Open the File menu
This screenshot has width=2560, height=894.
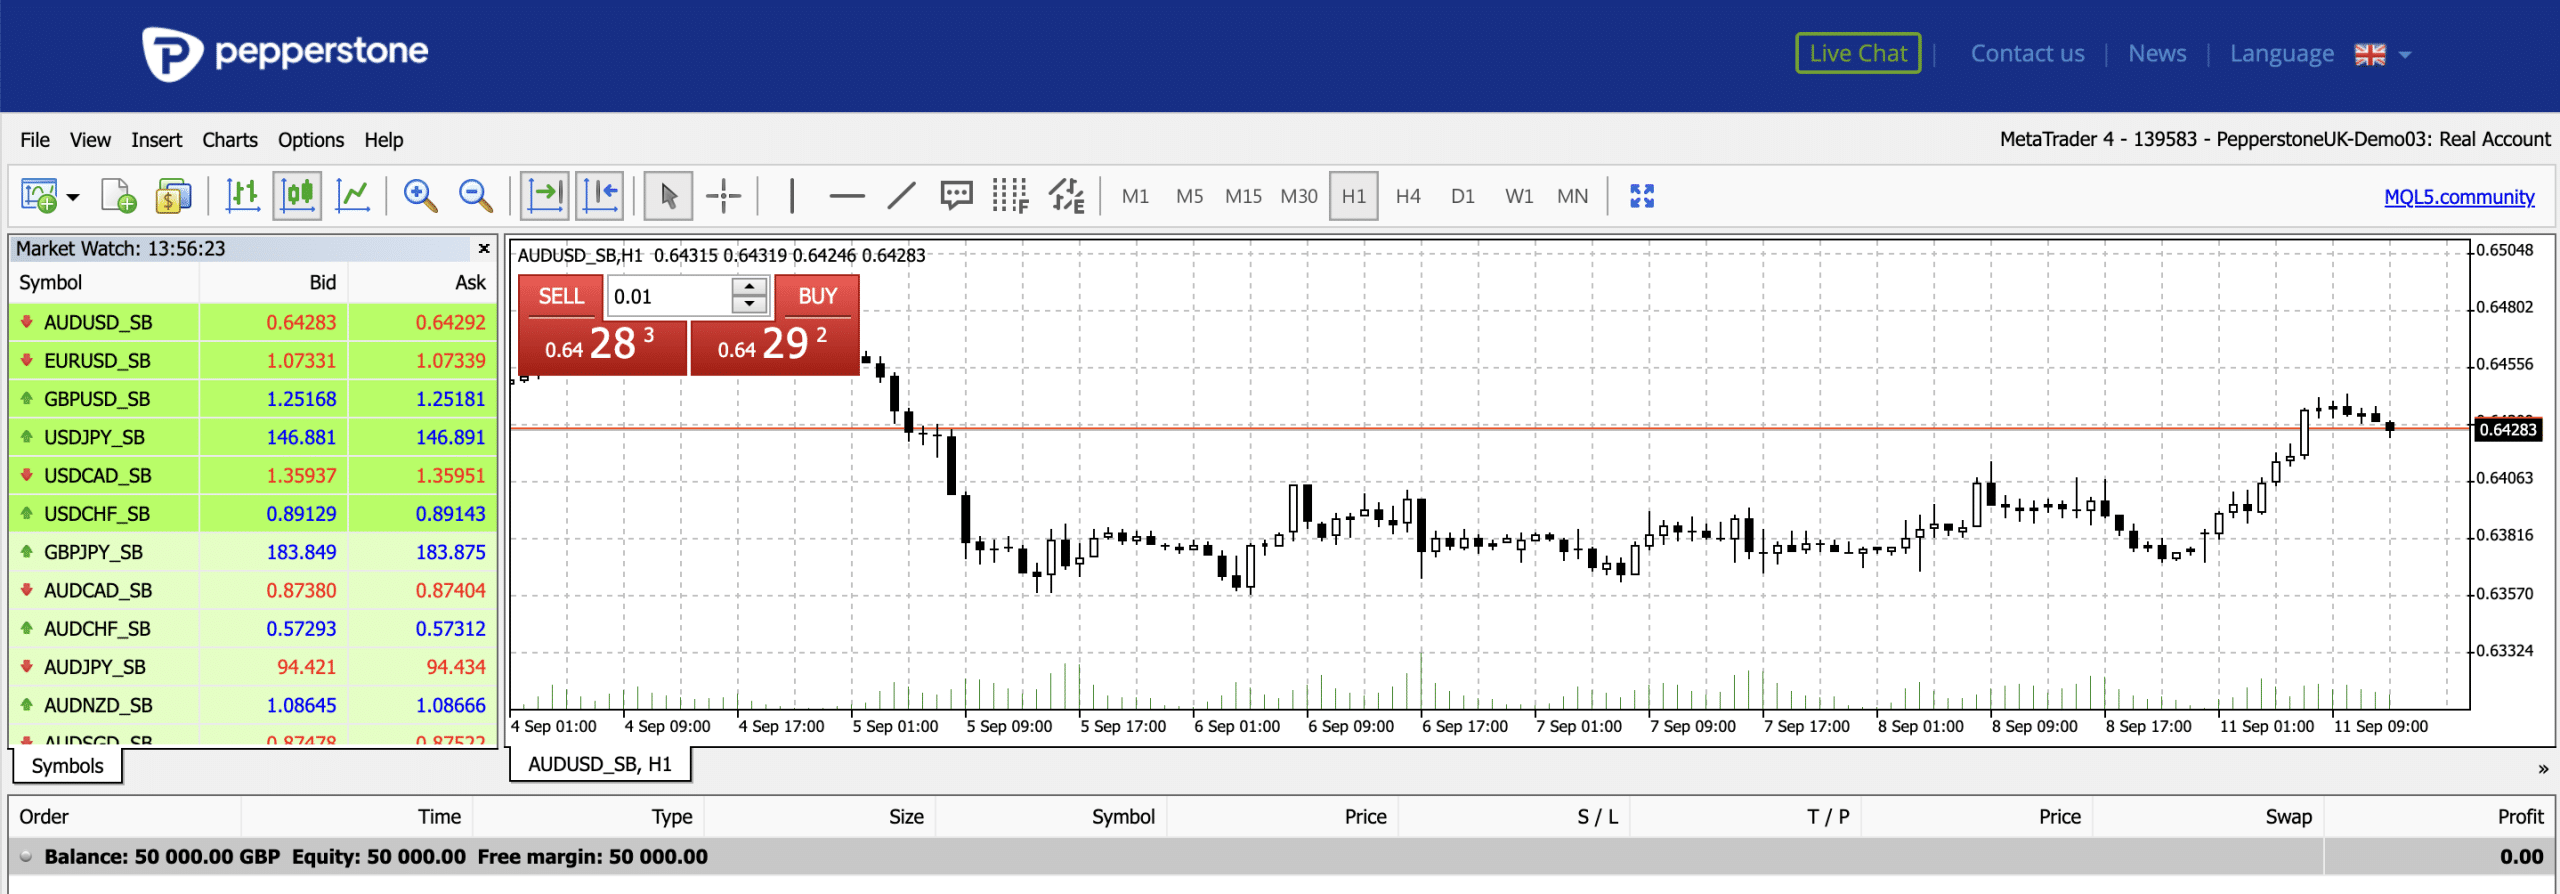click(x=35, y=140)
